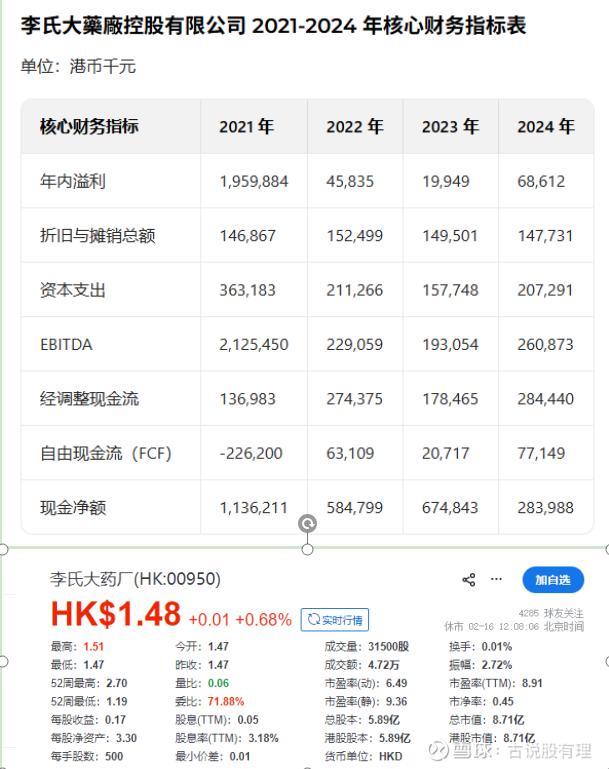The height and width of the screenshot is (769, 609).
Task: Click the 2021 年 column header
Action: [x=246, y=127]
